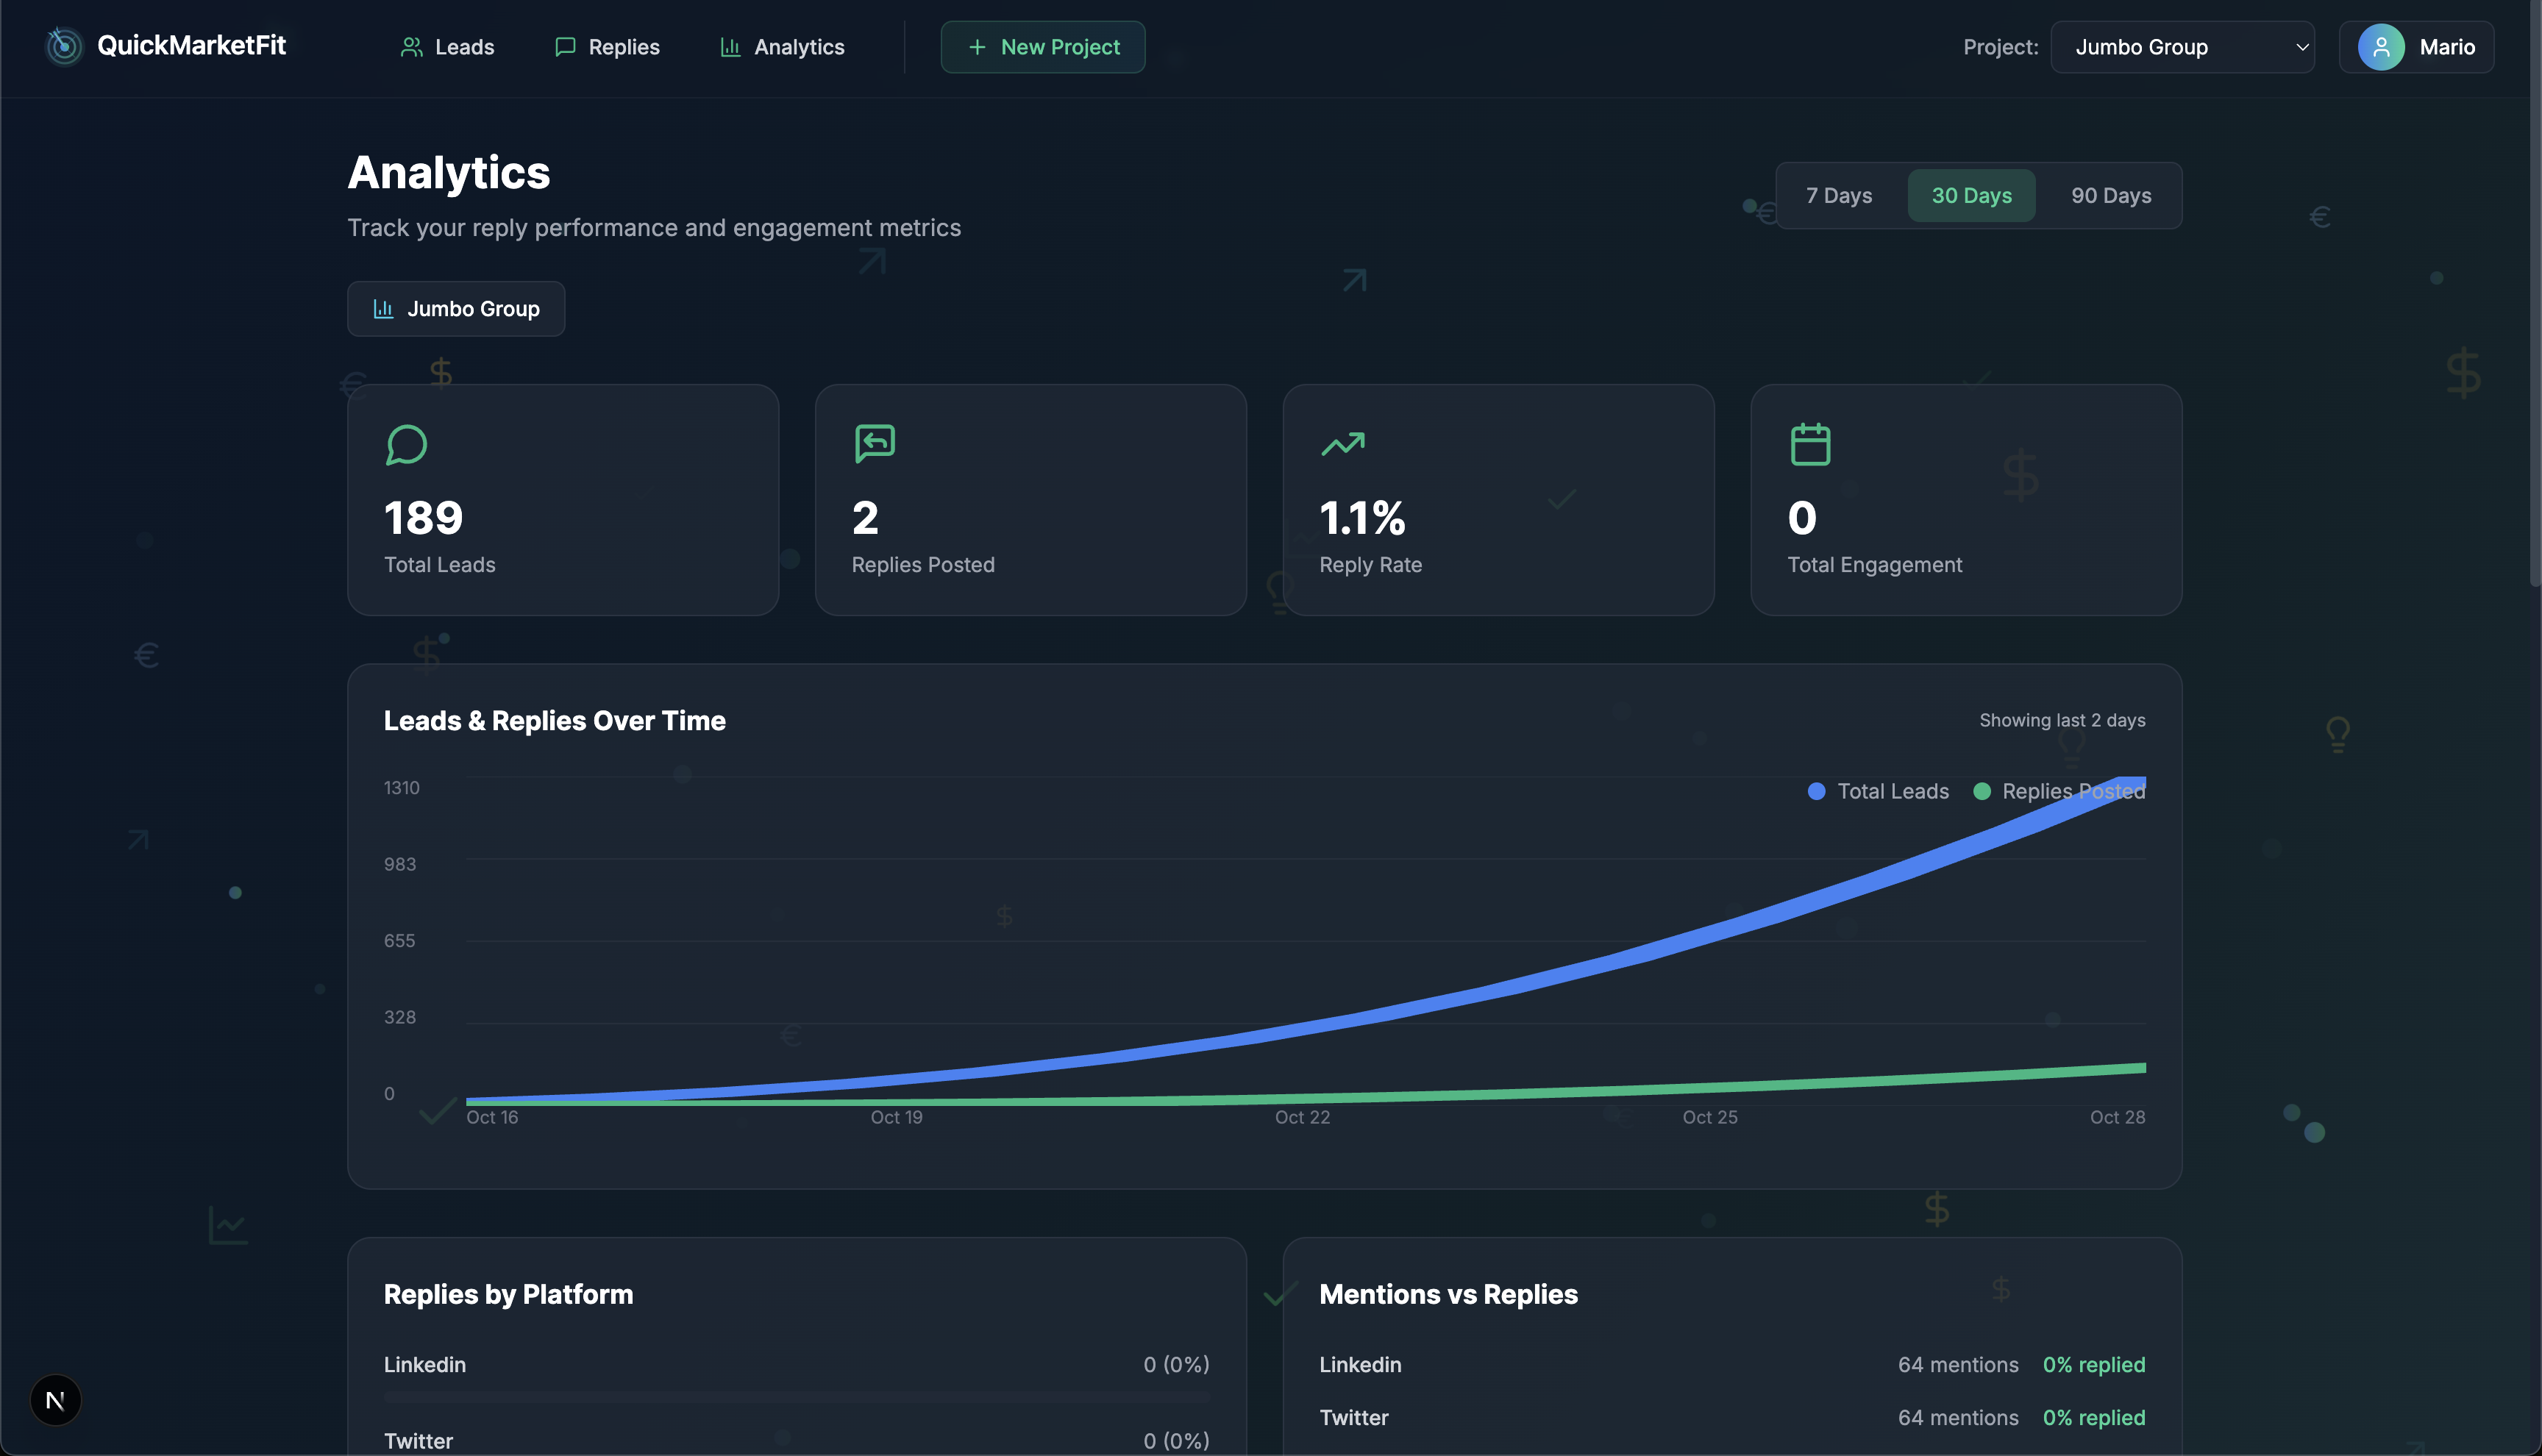Screen dimensions: 2542x1456
Task: Click the Total Engagement calendar icon
Action: click(1810, 445)
